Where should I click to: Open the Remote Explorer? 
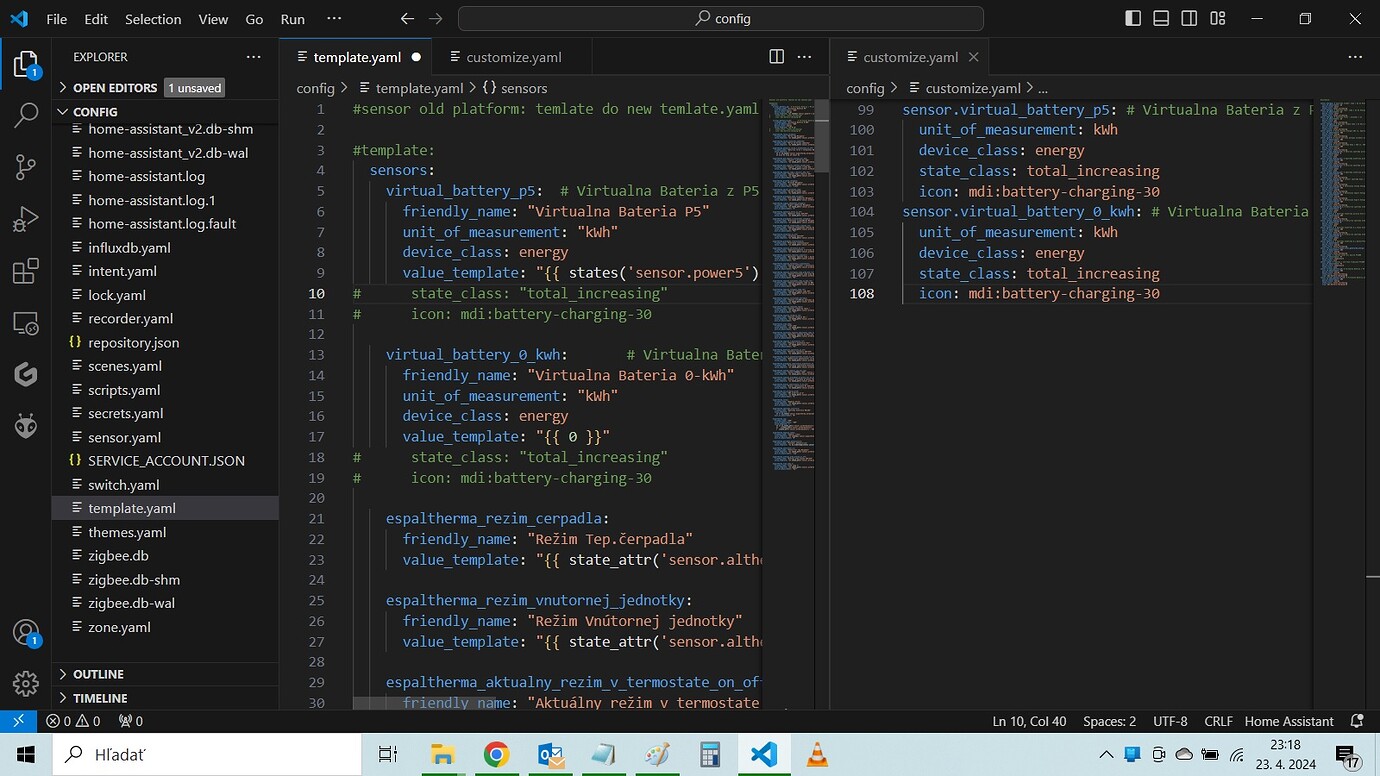point(25,323)
